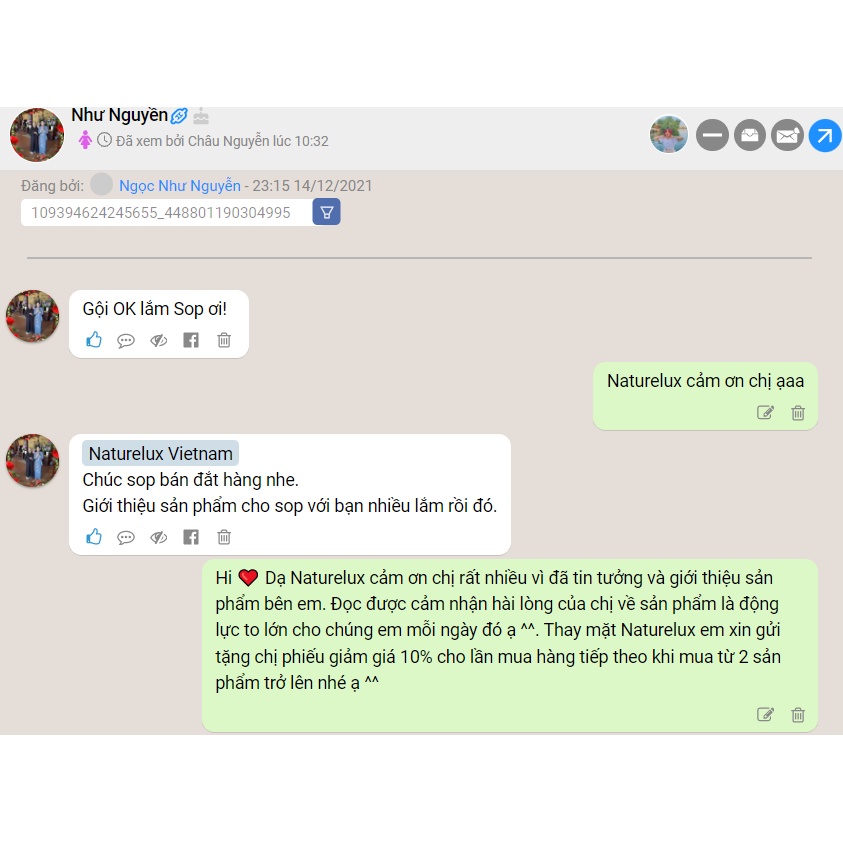
Task: Open the 'Chúc sop bán' comment on Facebook
Action: (191, 537)
